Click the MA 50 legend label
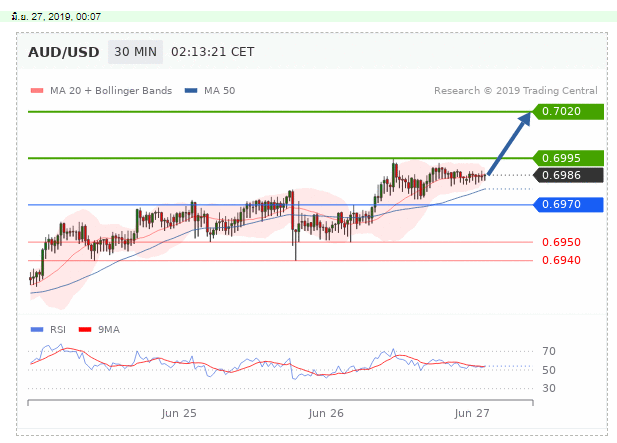The image size is (617, 443). point(220,91)
